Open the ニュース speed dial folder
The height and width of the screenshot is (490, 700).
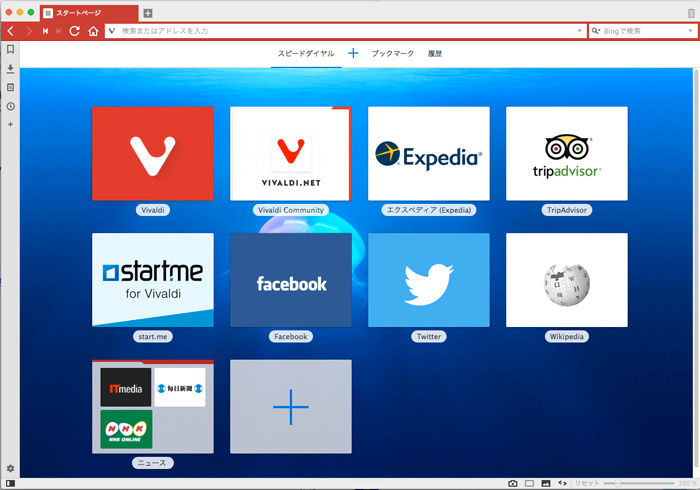pyautogui.click(x=153, y=407)
